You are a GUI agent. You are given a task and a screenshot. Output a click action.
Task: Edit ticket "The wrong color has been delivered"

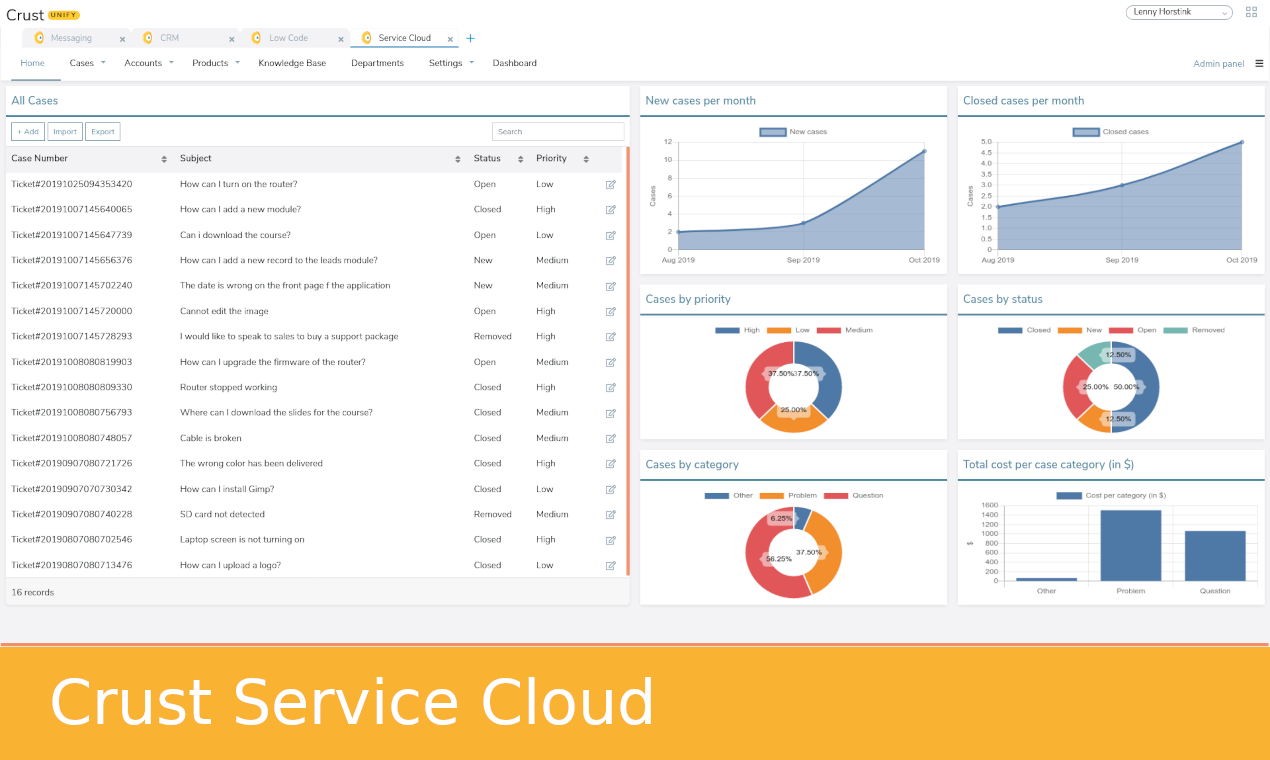(610, 464)
